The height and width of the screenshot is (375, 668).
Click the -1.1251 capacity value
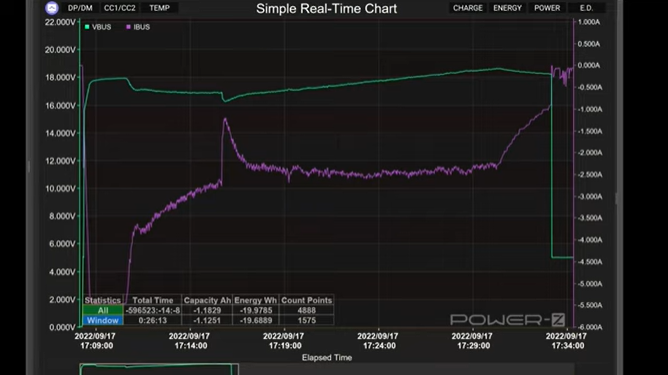click(x=207, y=320)
